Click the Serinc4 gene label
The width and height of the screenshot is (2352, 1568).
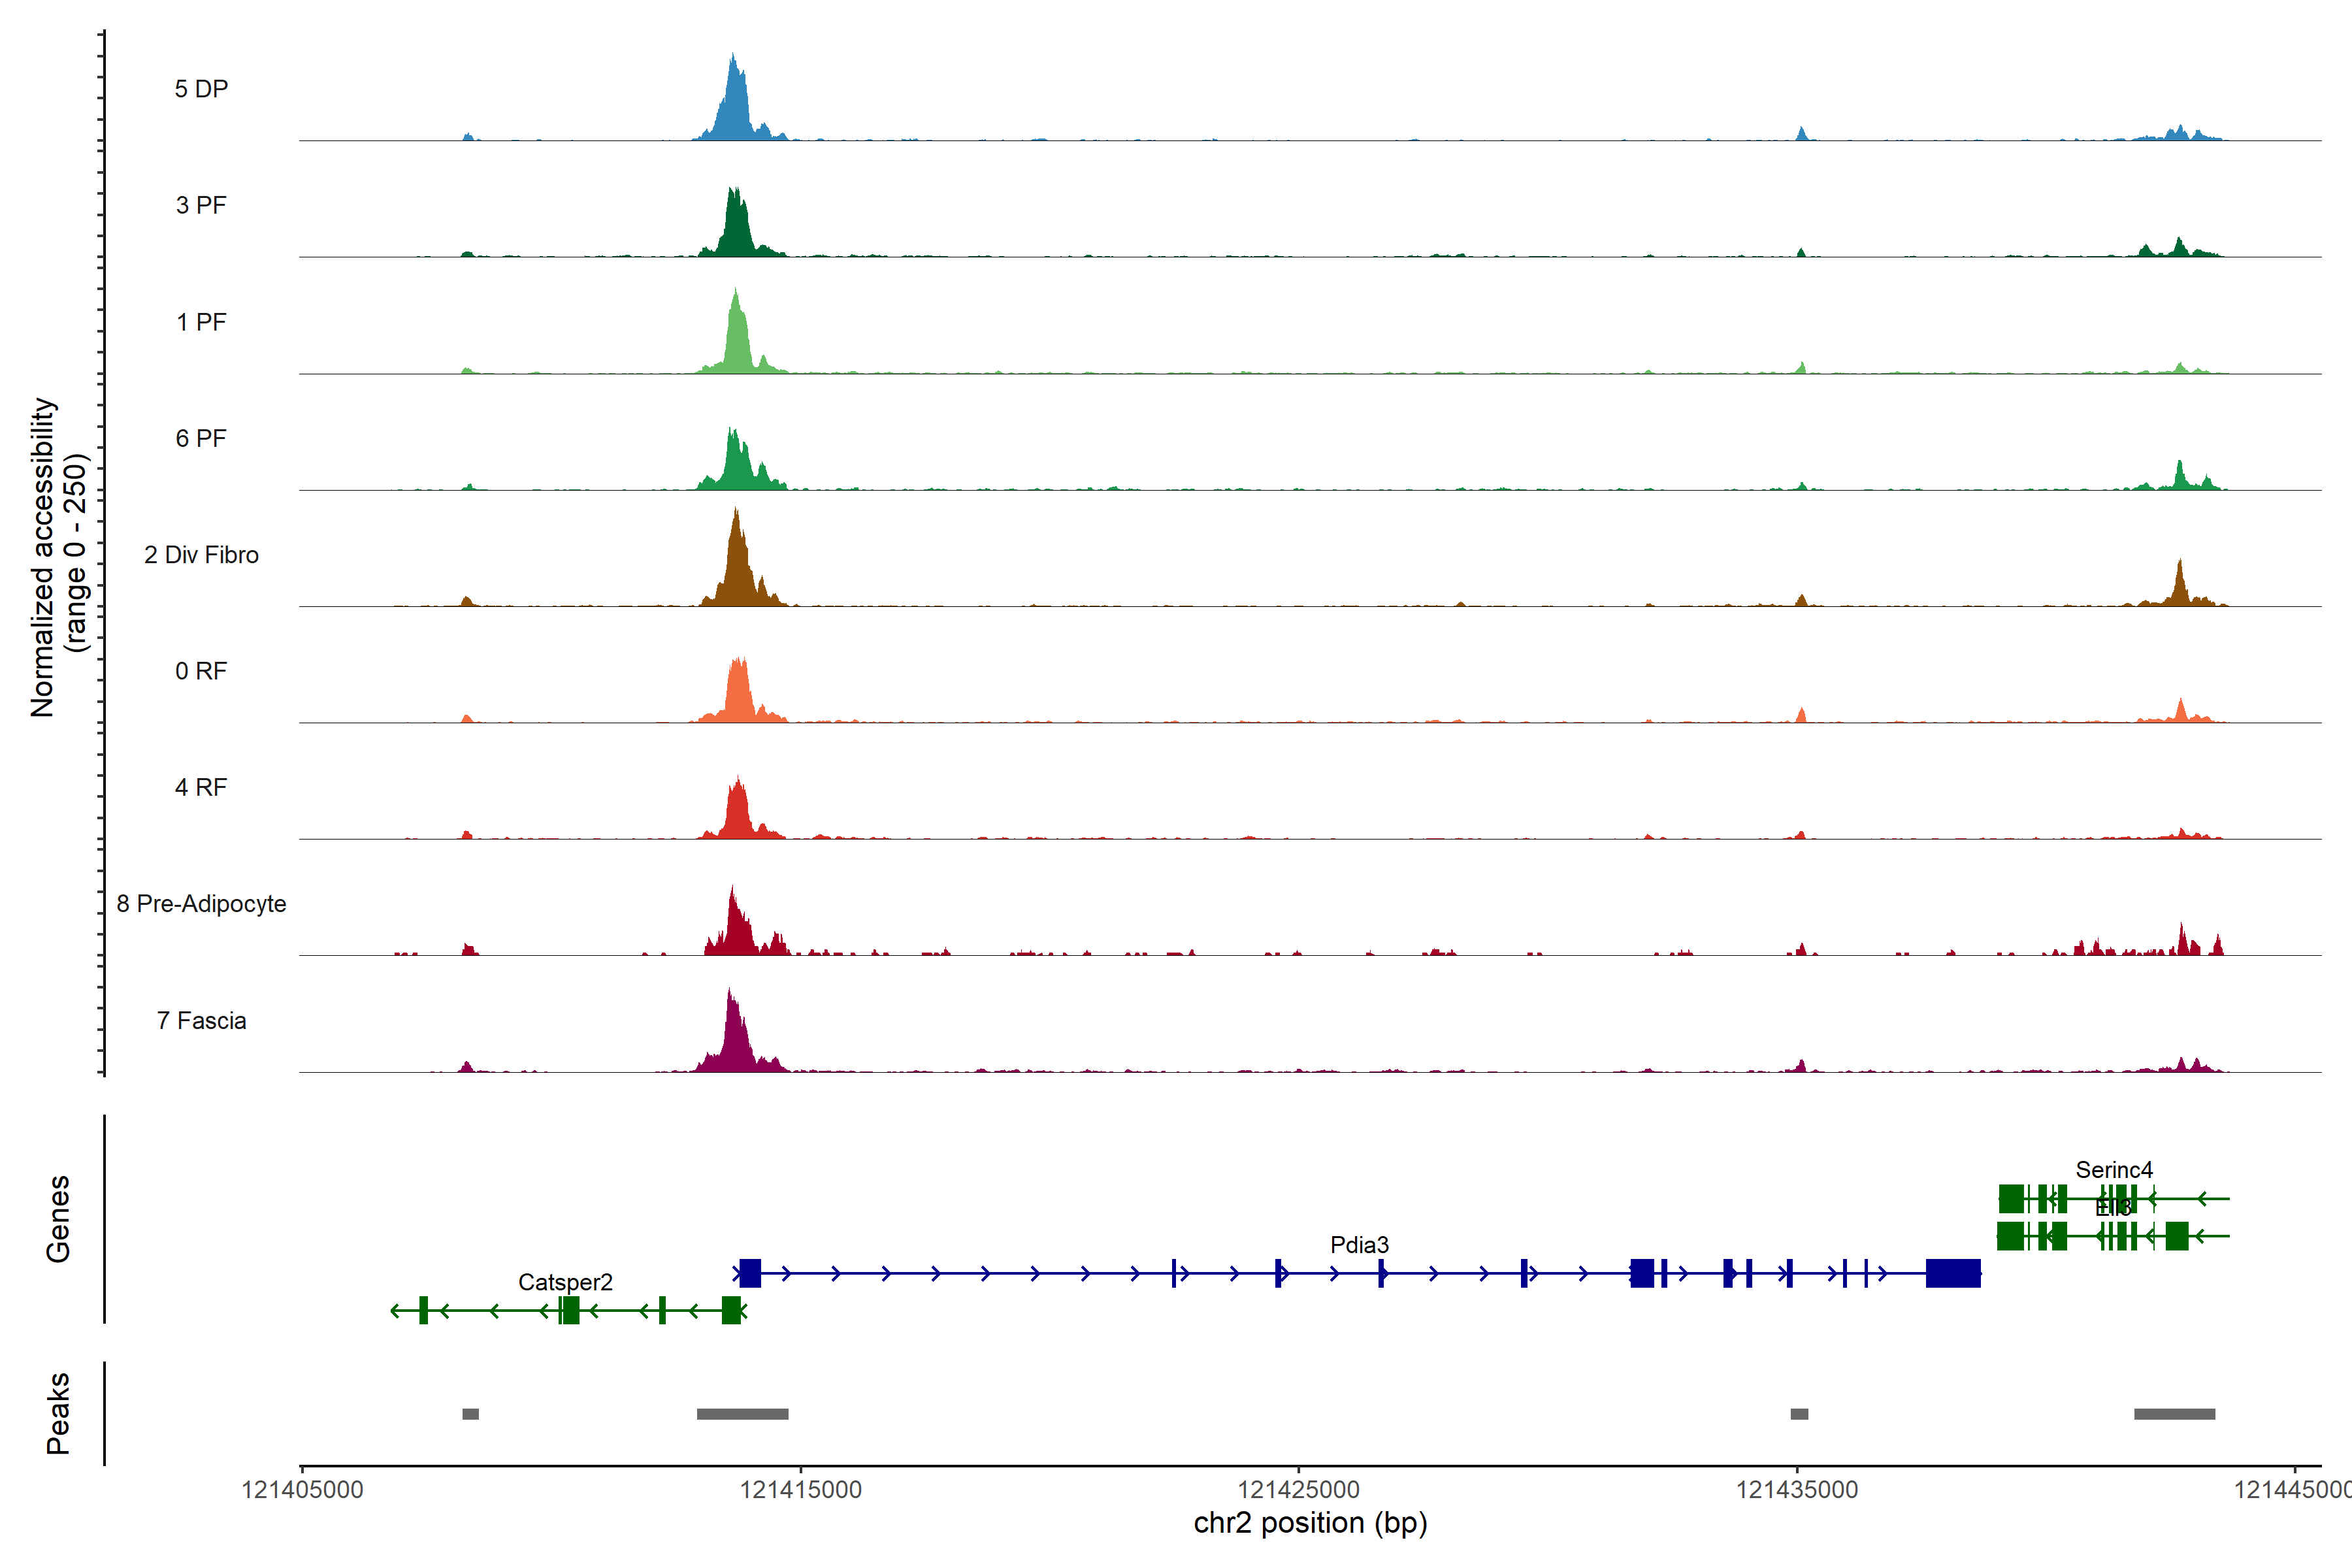(x=2114, y=1170)
